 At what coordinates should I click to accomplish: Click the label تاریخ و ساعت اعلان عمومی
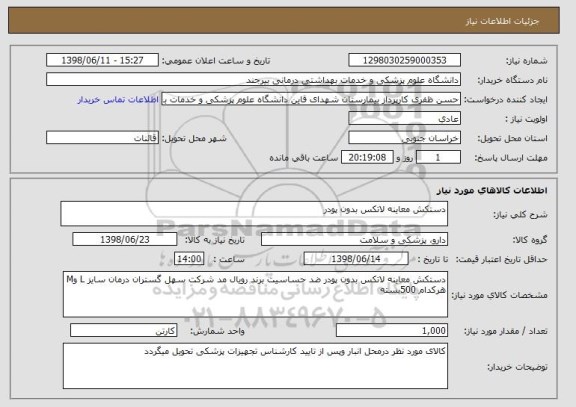tap(216, 61)
